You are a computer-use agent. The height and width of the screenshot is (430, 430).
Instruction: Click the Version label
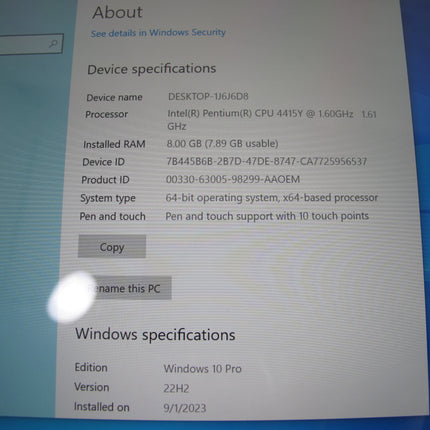92,387
